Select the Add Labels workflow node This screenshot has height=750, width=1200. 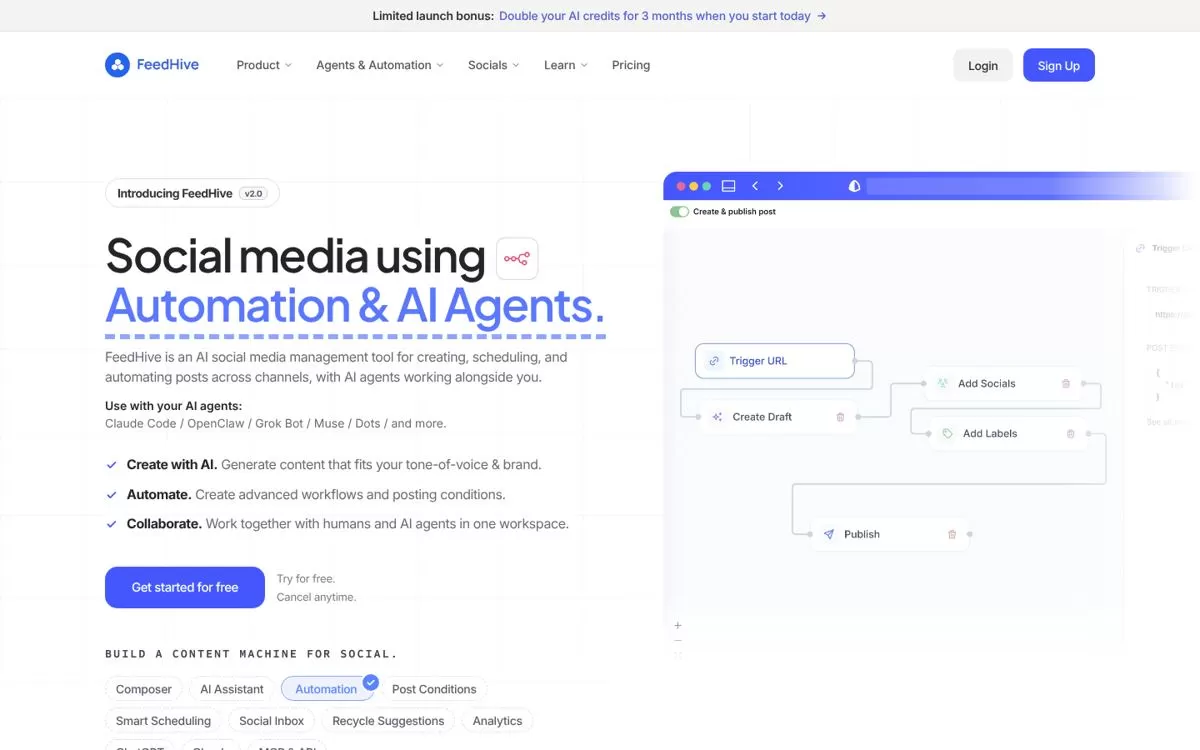pyautogui.click(x=1008, y=434)
